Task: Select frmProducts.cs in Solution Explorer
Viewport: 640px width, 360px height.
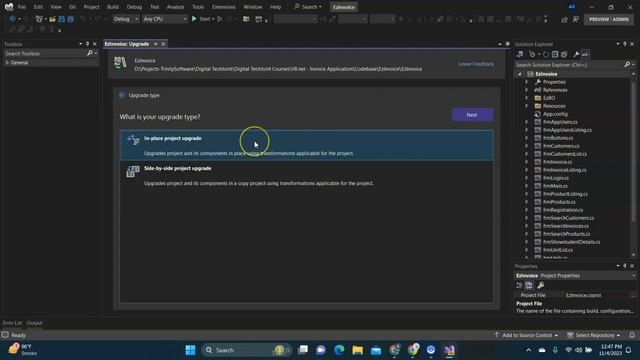Action: pos(559,202)
